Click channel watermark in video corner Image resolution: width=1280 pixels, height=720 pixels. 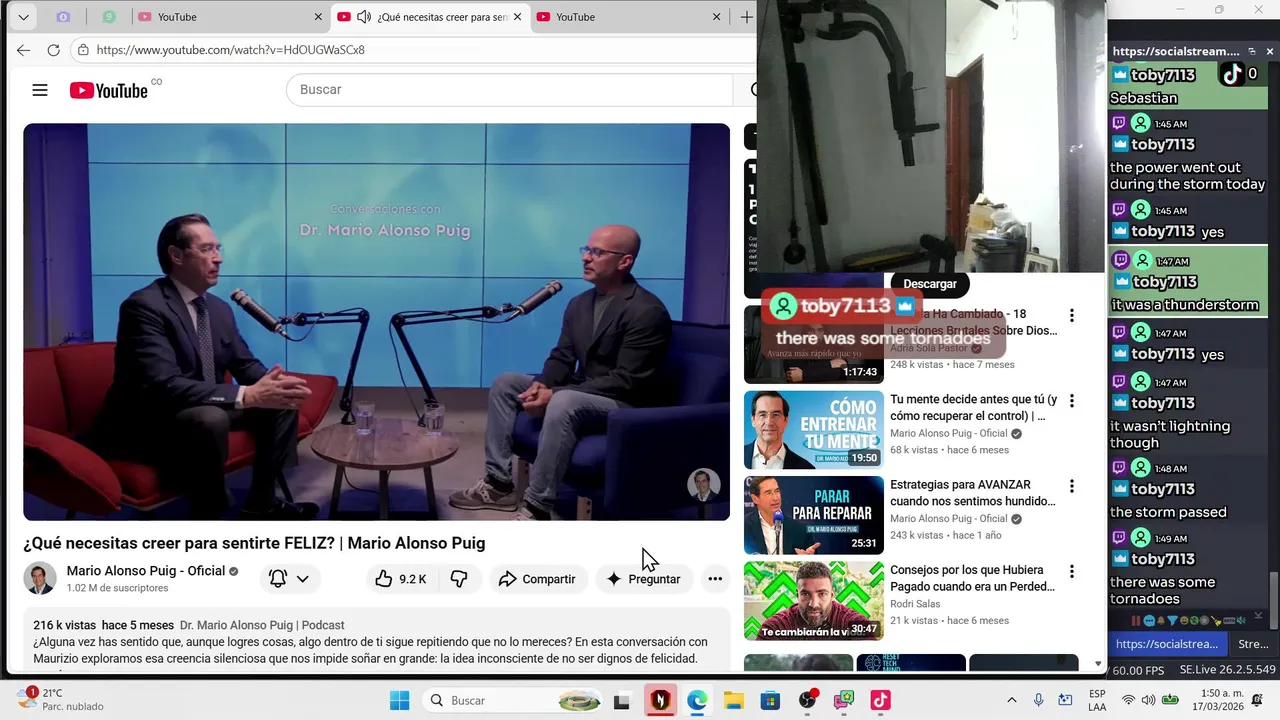tap(704, 485)
